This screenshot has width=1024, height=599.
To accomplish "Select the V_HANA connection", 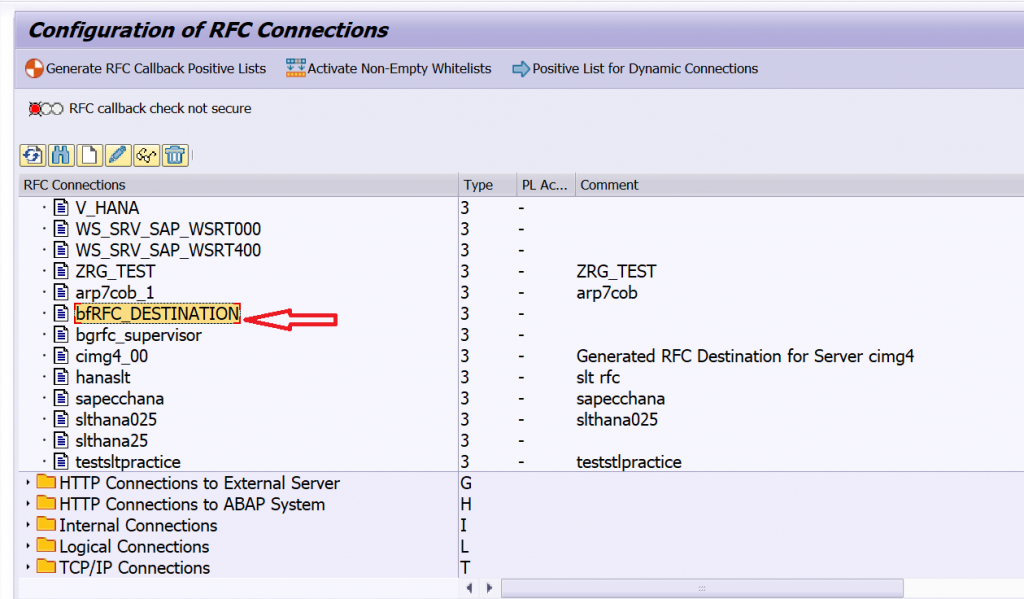I will (107, 208).
